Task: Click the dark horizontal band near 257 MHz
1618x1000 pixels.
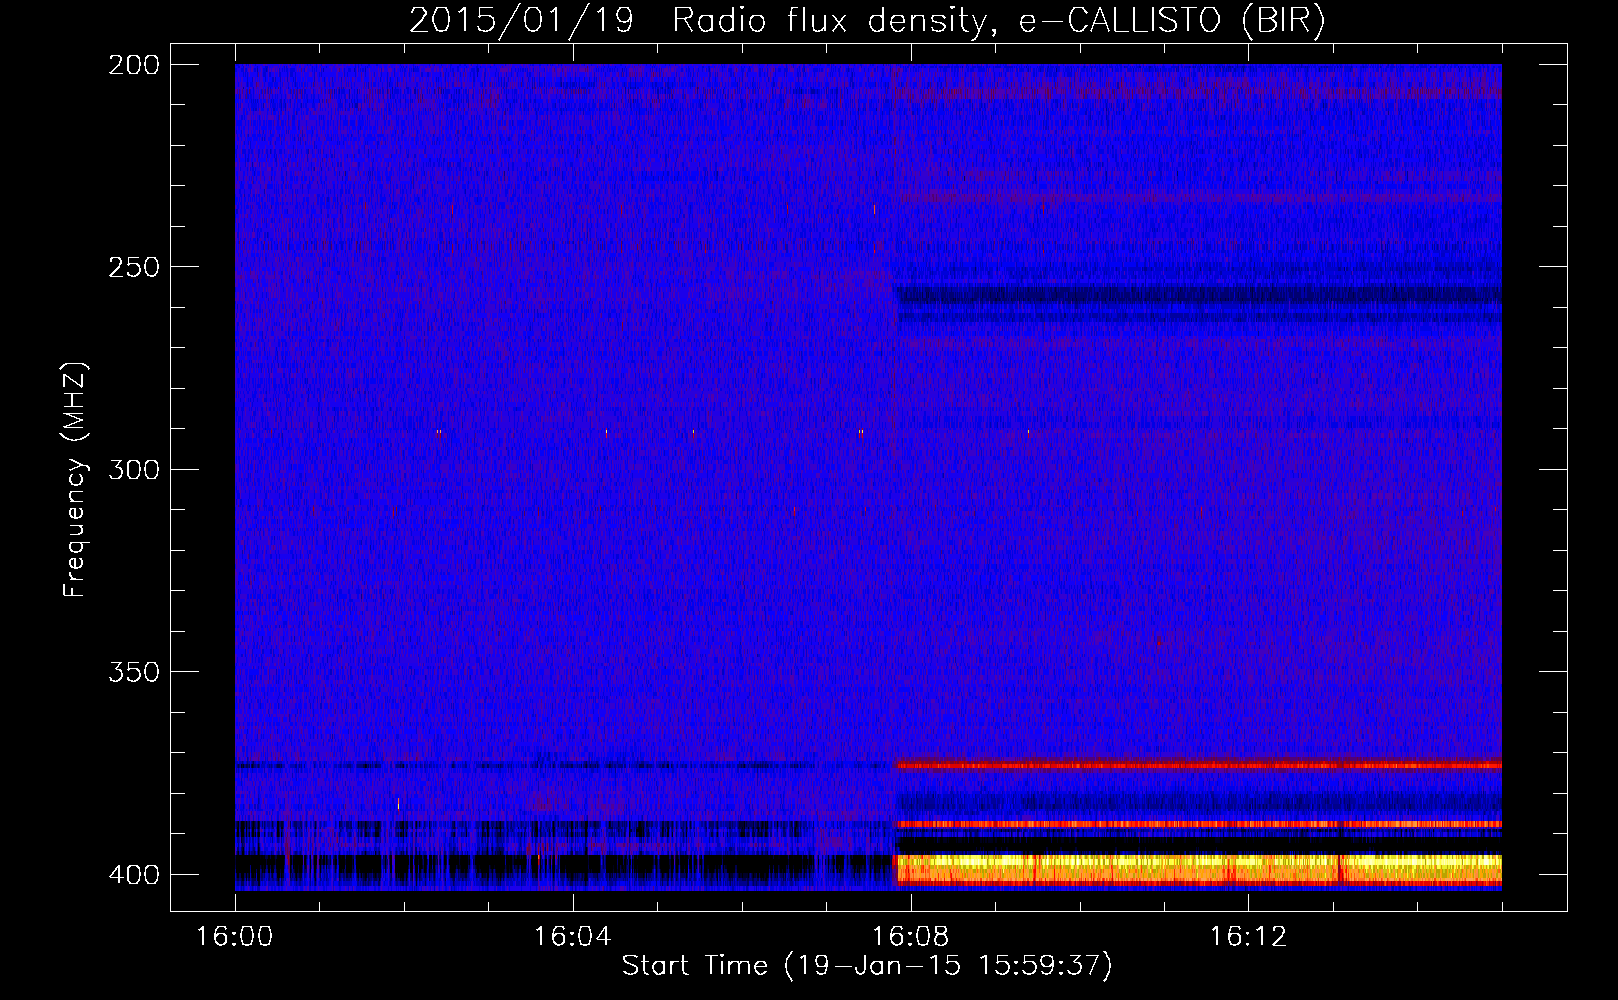Action: point(1198,295)
